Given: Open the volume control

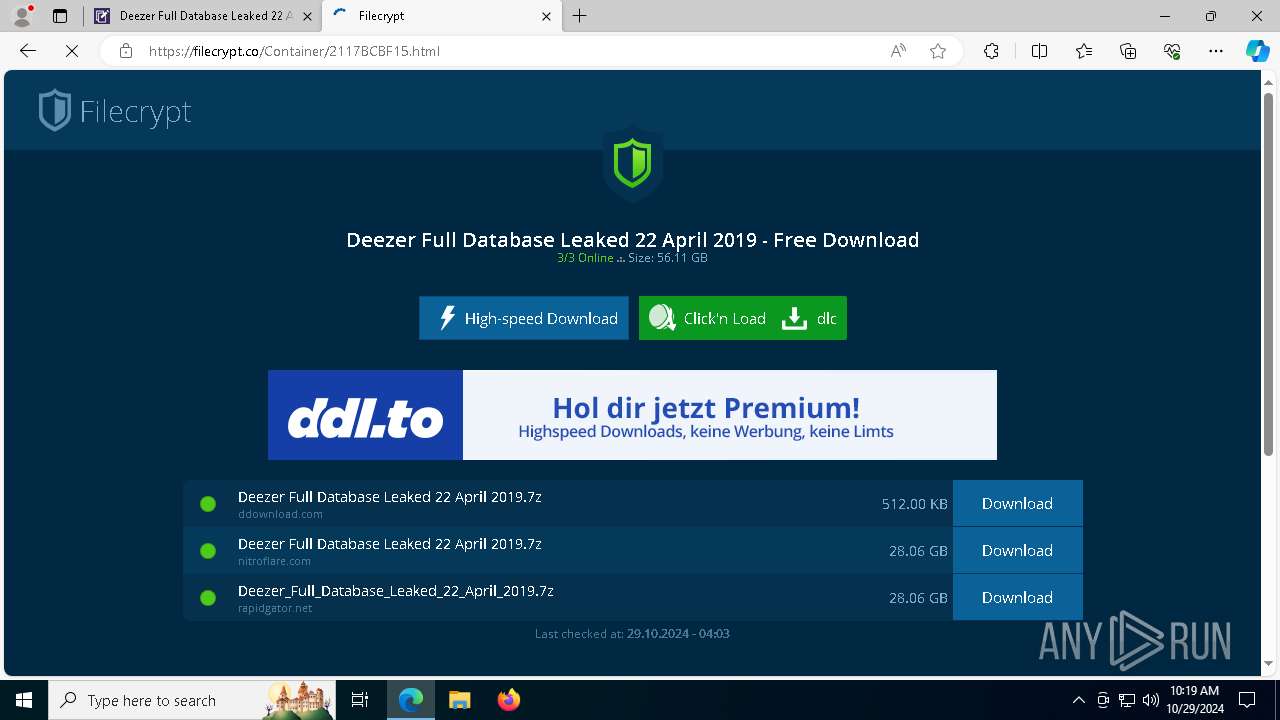Looking at the screenshot, I should click(x=1150, y=700).
